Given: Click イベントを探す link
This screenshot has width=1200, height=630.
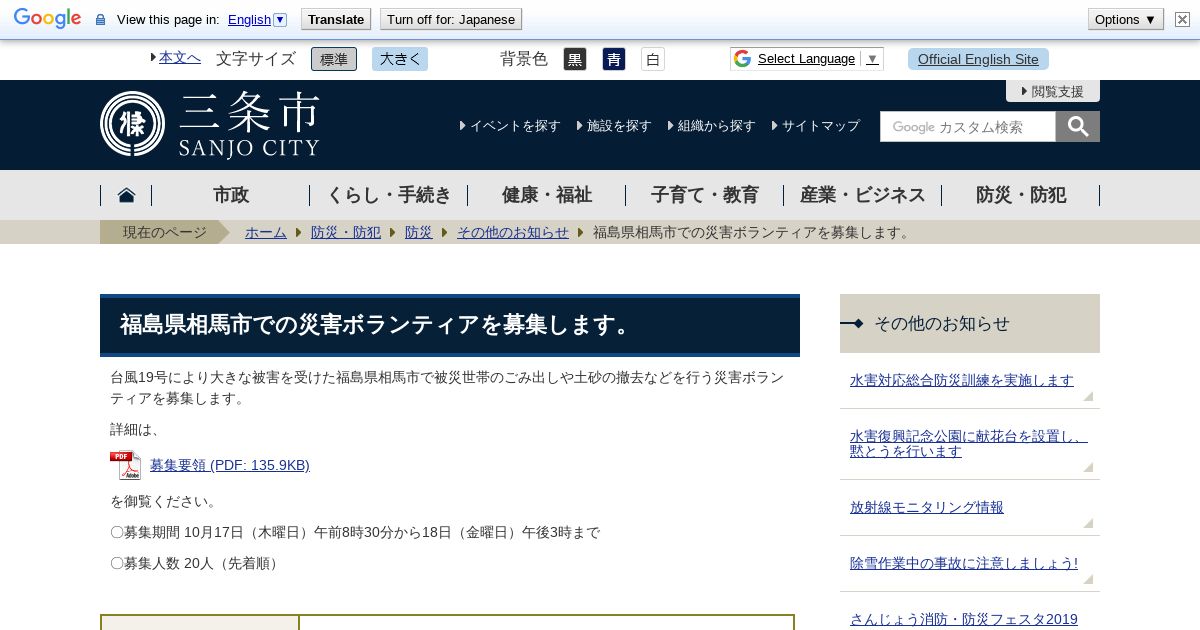Looking at the screenshot, I should coord(515,126).
